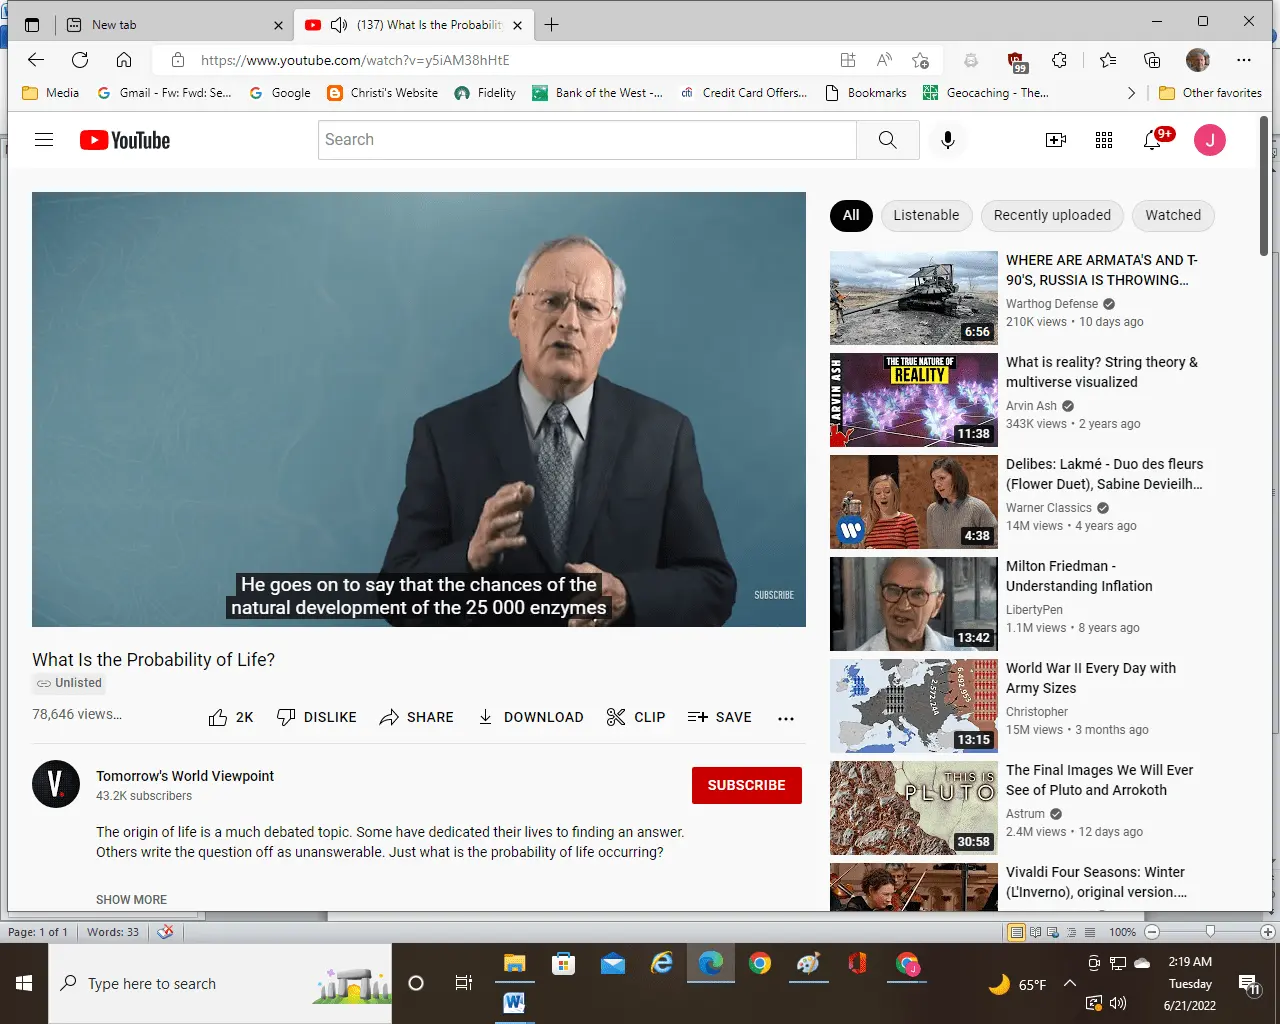Select the Listenable filter chip
The image size is (1280, 1024).
point(926,215)
